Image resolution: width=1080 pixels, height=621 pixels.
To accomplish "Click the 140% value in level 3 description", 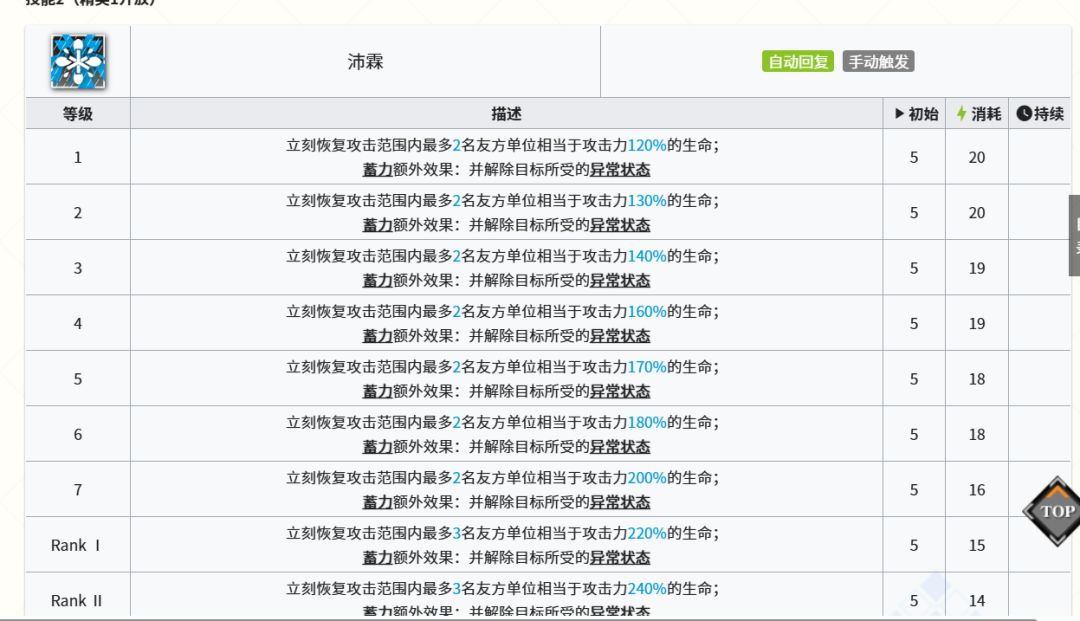I will coord(647,256).
